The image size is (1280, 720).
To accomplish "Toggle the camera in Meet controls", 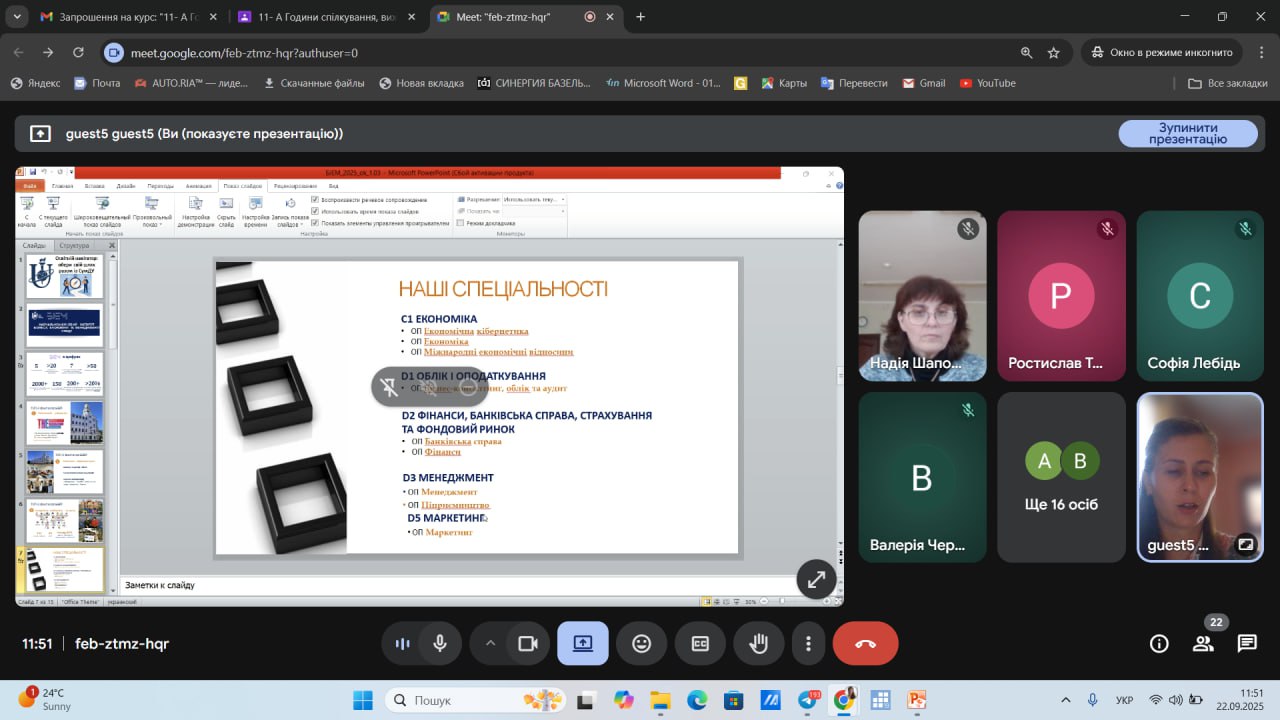I will click(x=528, y=644).
